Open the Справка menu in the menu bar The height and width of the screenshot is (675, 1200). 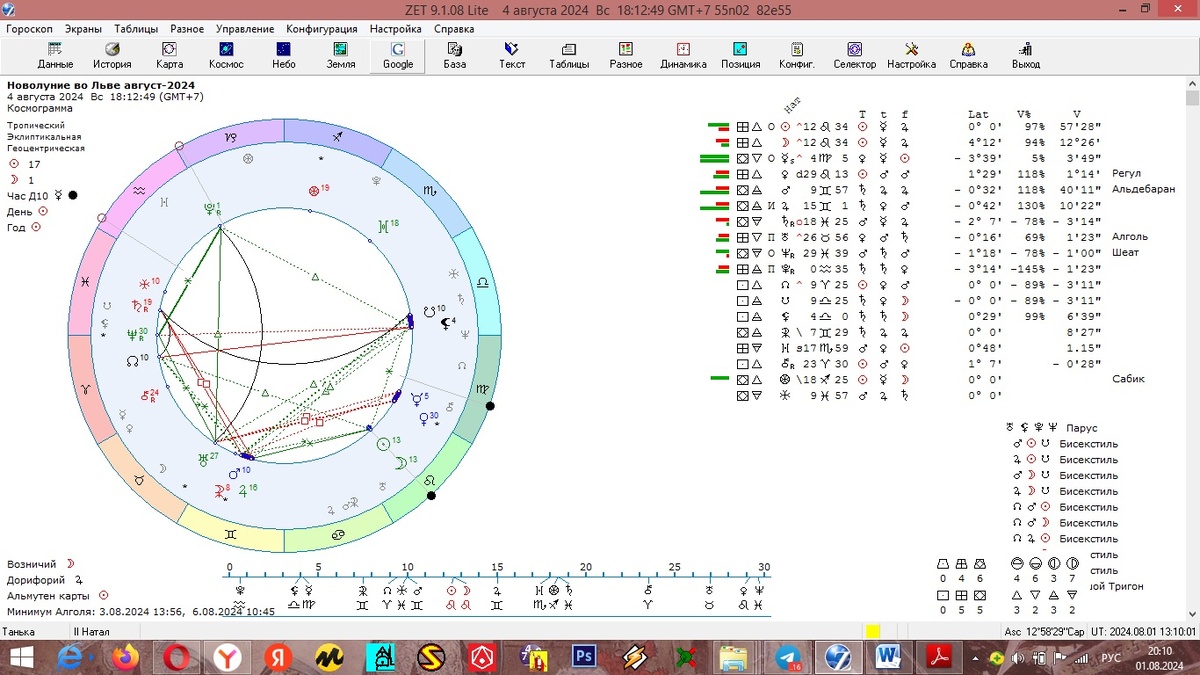click(x=454, y=29)
